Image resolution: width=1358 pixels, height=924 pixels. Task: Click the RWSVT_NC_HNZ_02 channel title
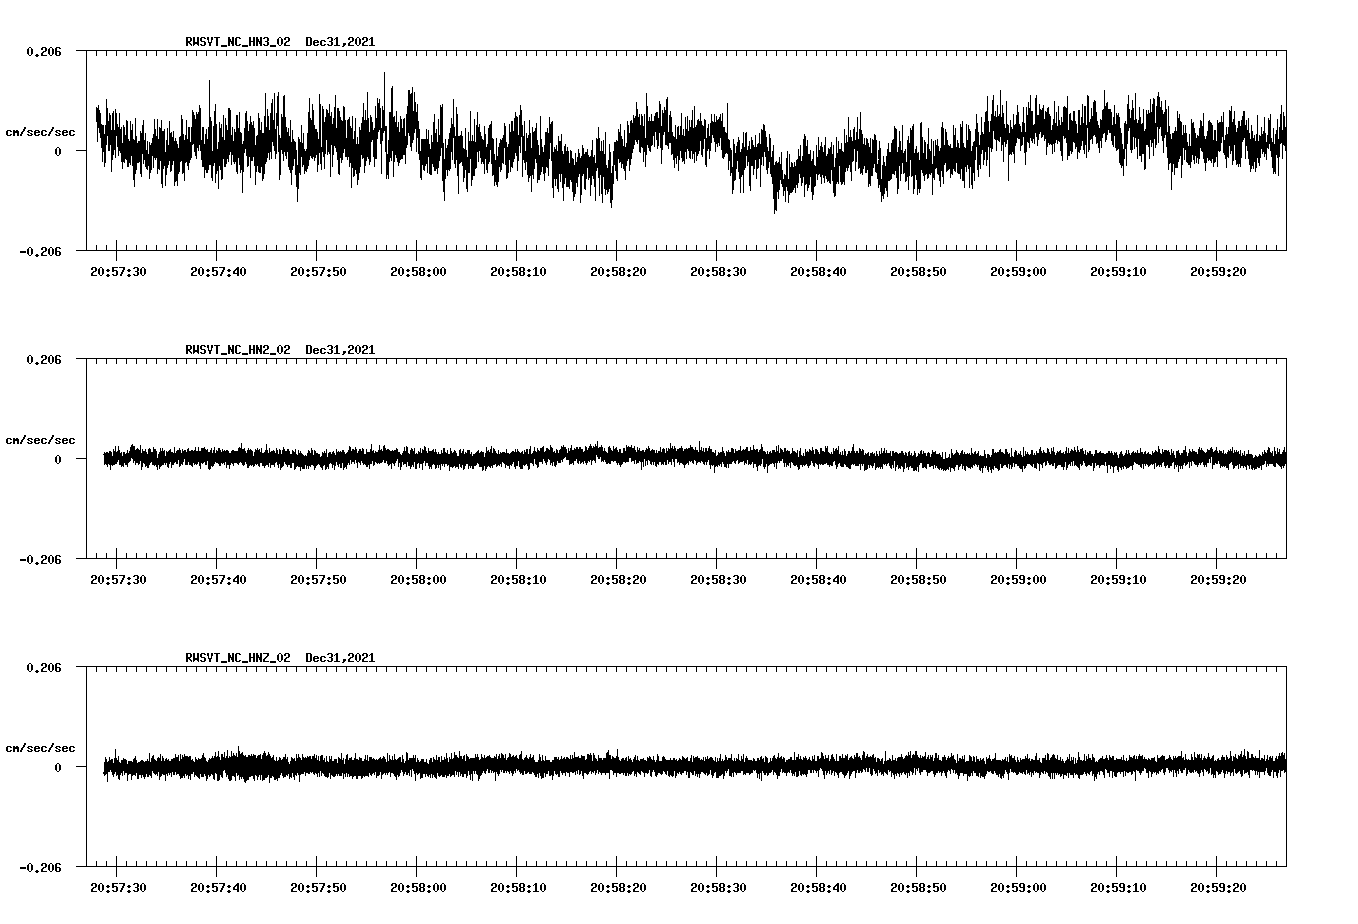coord(238,658)
